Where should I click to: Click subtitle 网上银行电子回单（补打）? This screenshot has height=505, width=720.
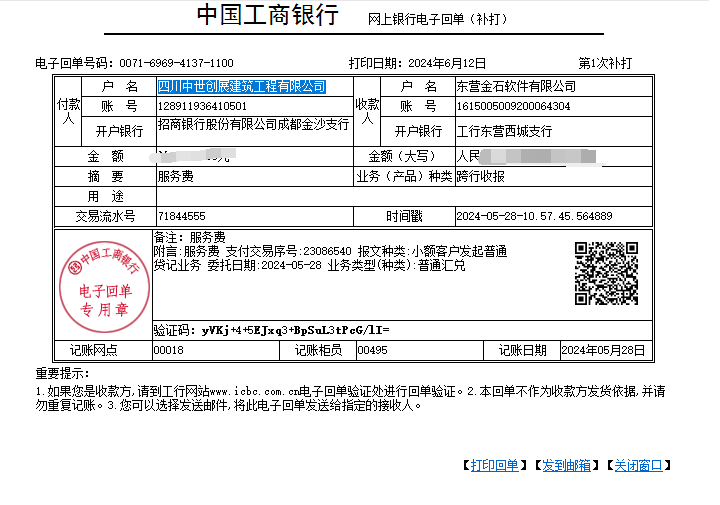(438, 19)
